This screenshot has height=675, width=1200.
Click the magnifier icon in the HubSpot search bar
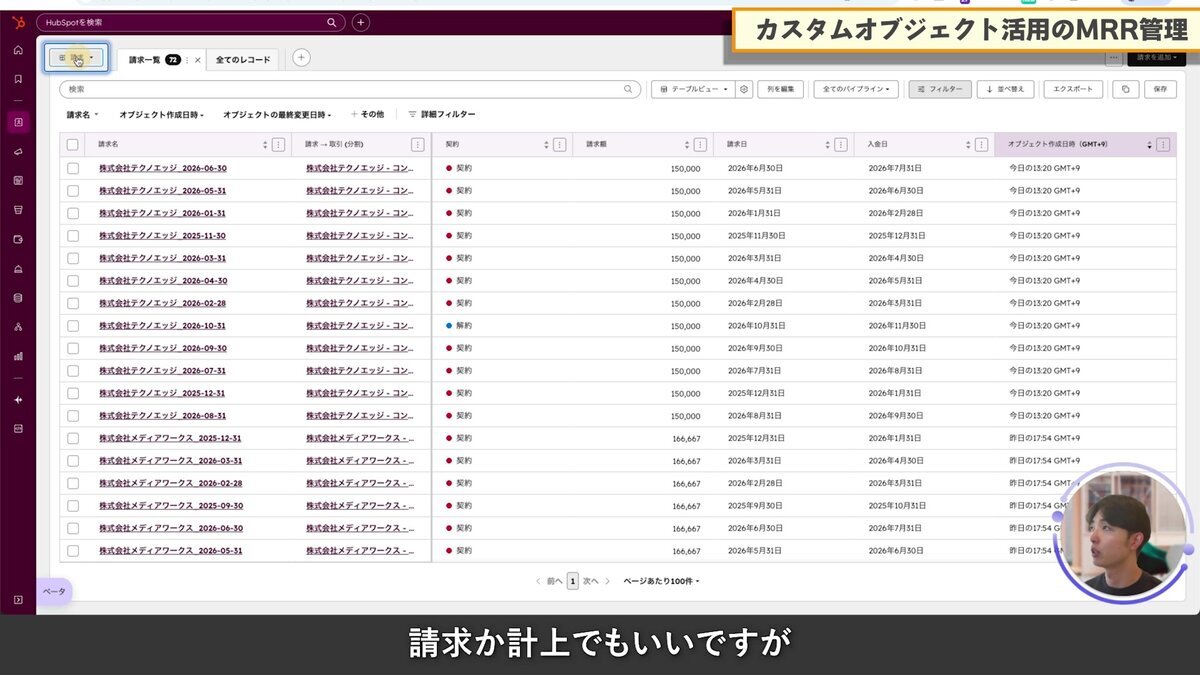click(x=331, y=21)
